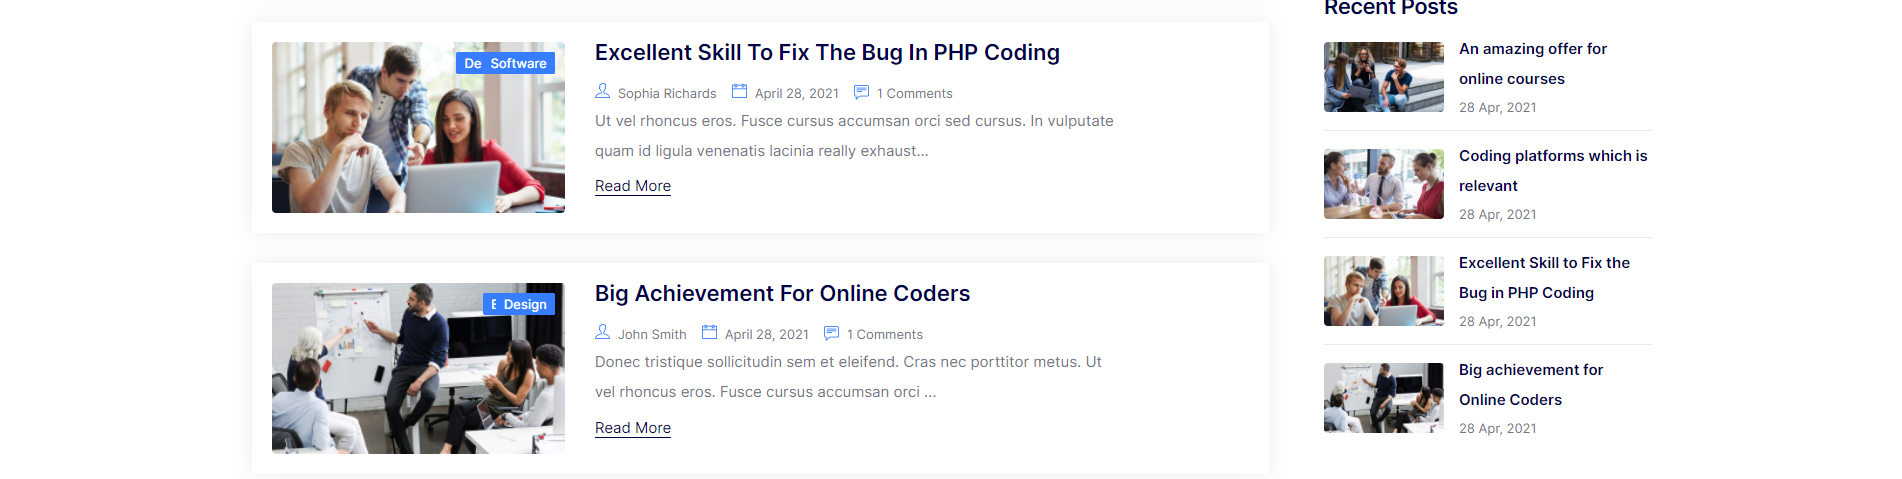Click the author icon beside Sophia Richards

coord(602,91)
